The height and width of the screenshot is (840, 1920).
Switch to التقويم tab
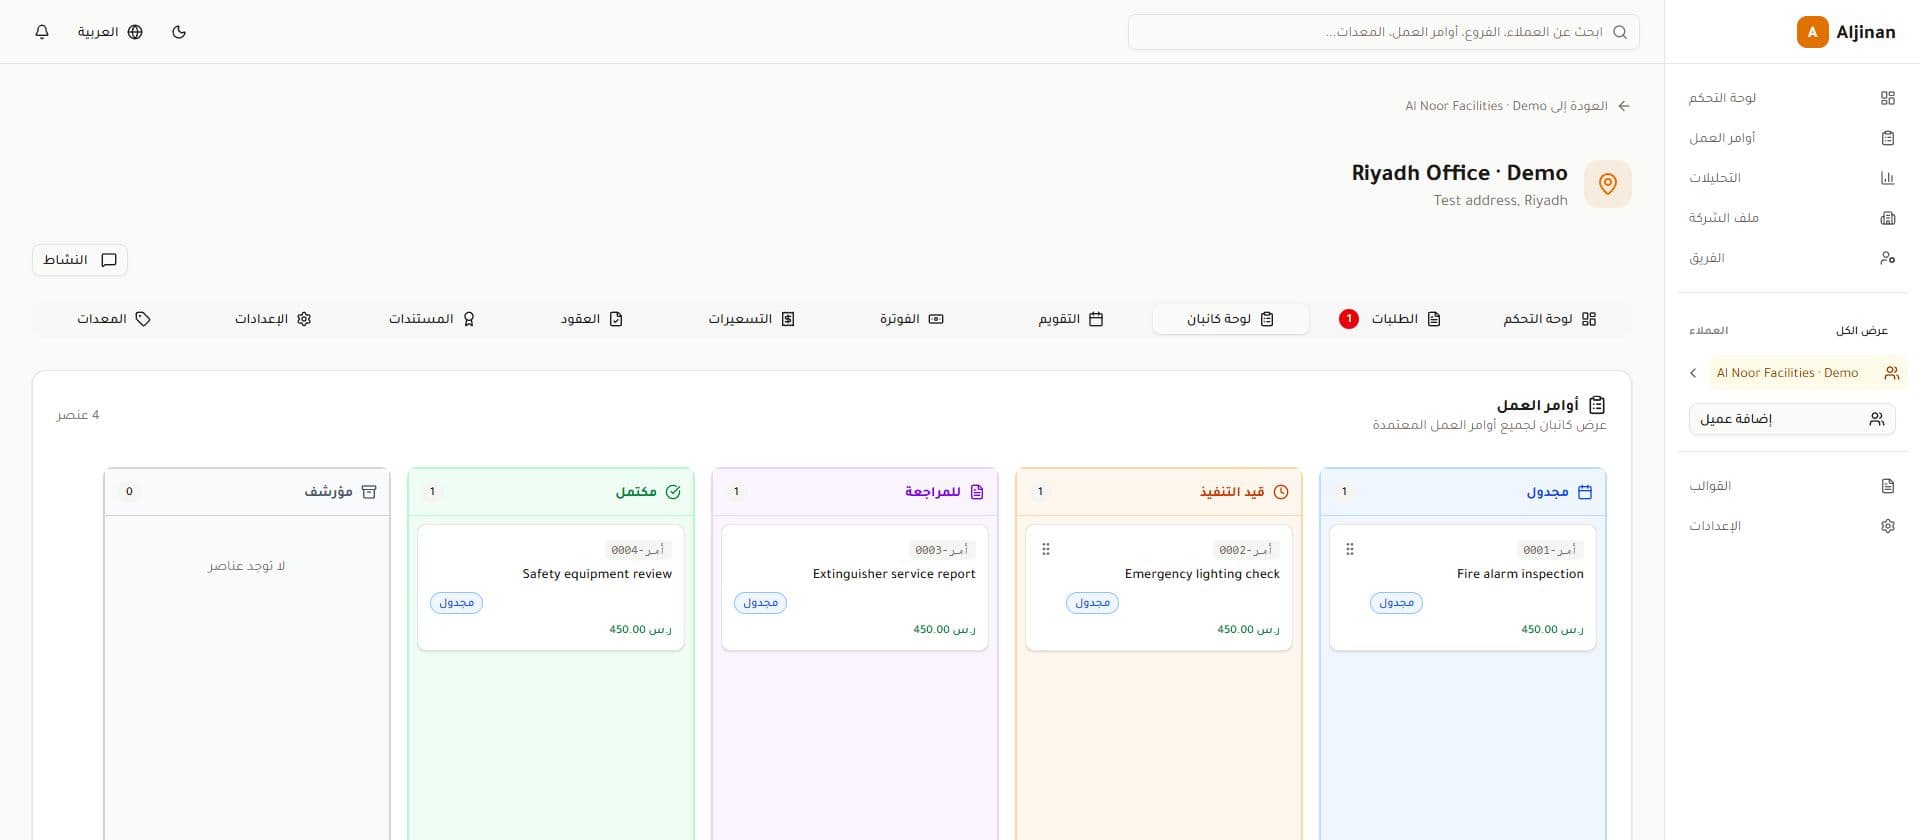coord(1070,319)
